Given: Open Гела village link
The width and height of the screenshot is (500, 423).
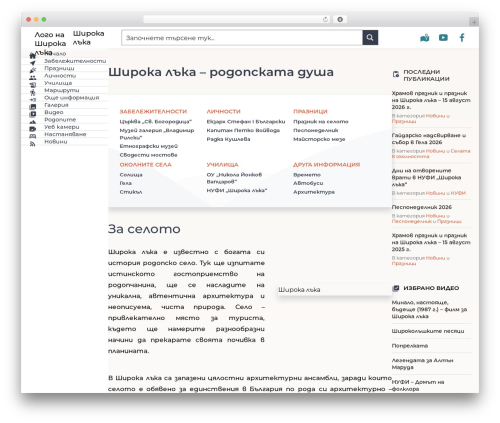Looking at the screenshot, I should [x=126, y=183].
